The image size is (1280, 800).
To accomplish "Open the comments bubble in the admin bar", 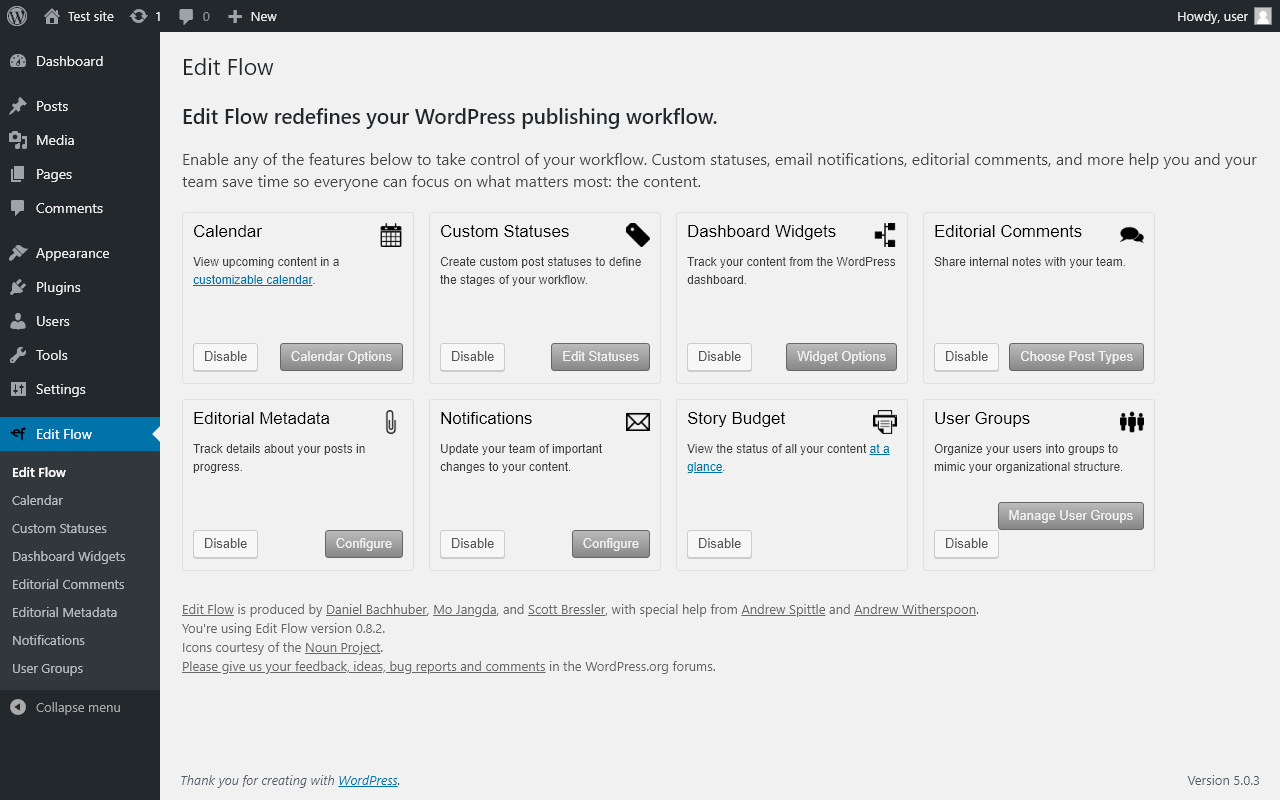I will 194,16.
